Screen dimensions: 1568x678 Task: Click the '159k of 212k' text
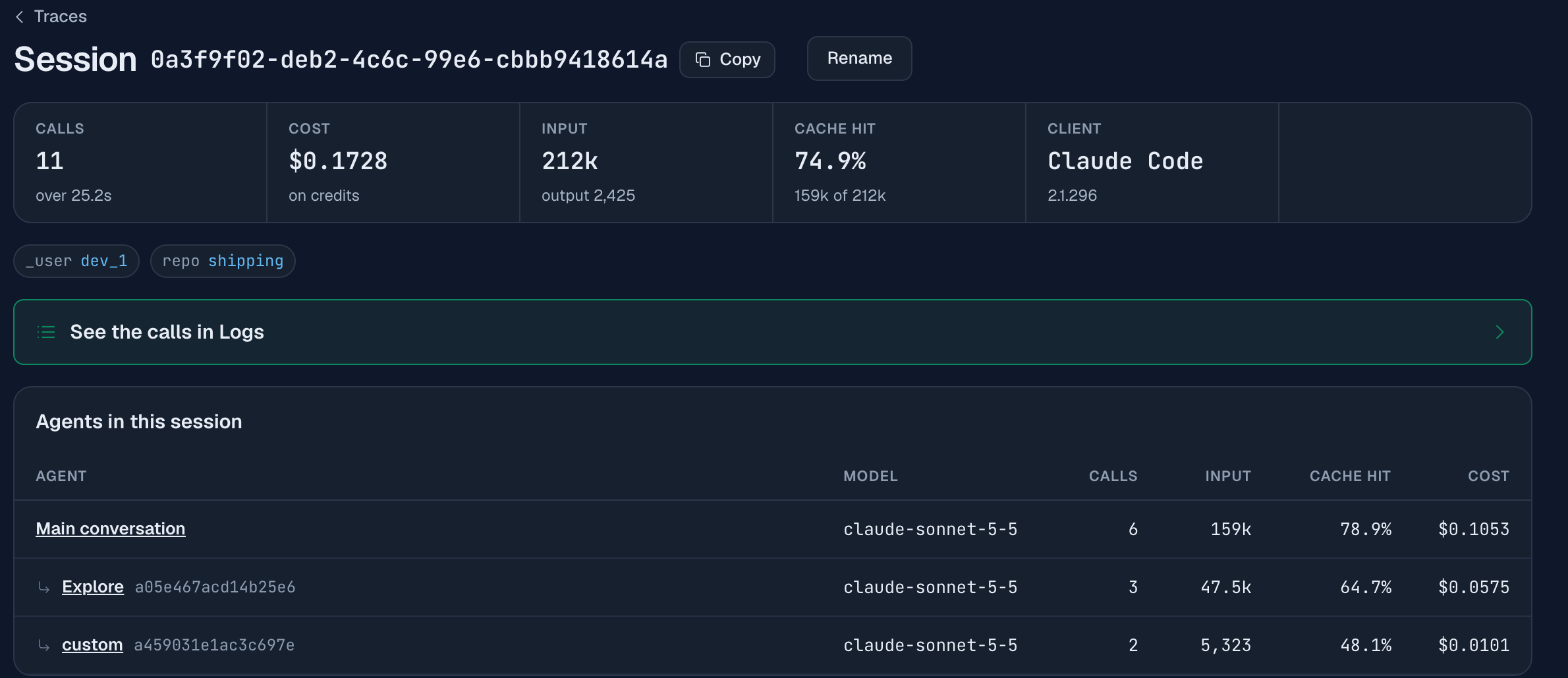(840, 196)
